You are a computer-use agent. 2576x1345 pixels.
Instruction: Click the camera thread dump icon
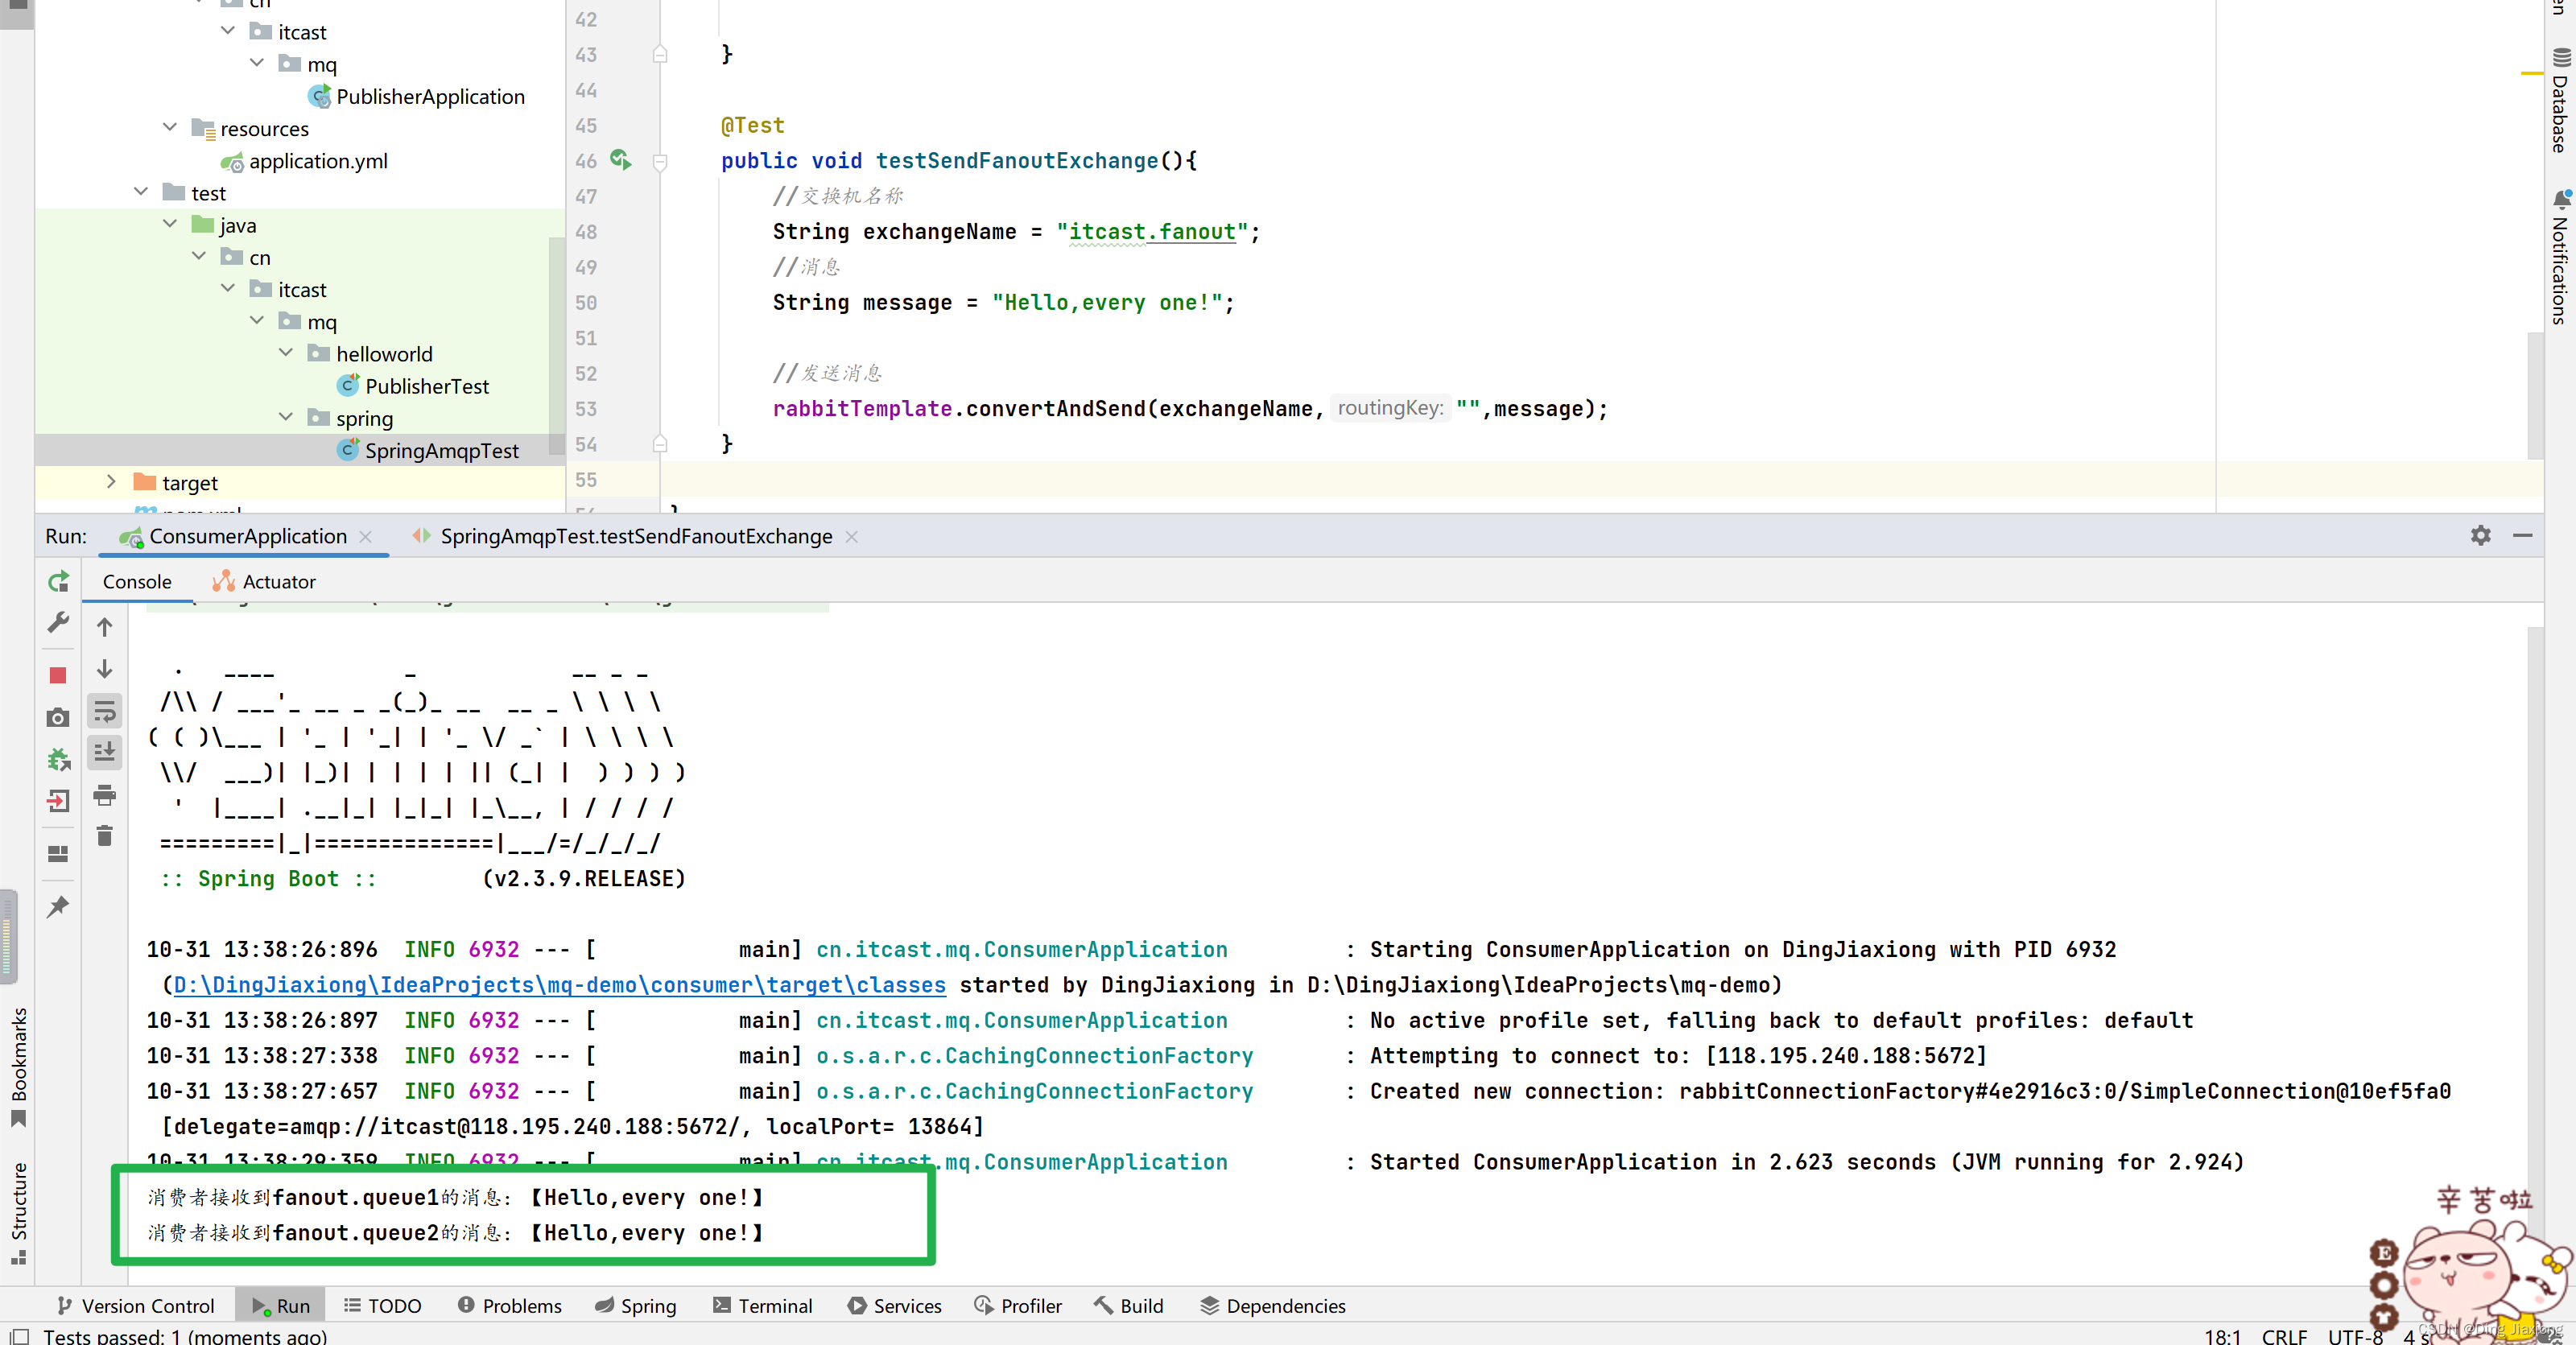tap(58, 718)
